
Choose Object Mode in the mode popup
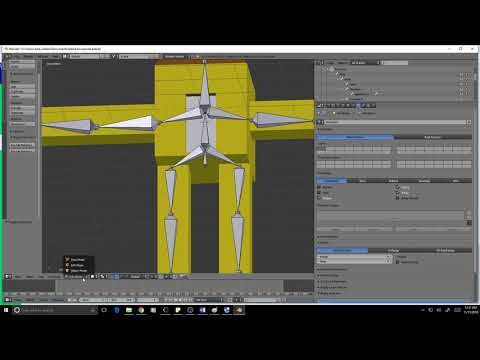point(79,270)
